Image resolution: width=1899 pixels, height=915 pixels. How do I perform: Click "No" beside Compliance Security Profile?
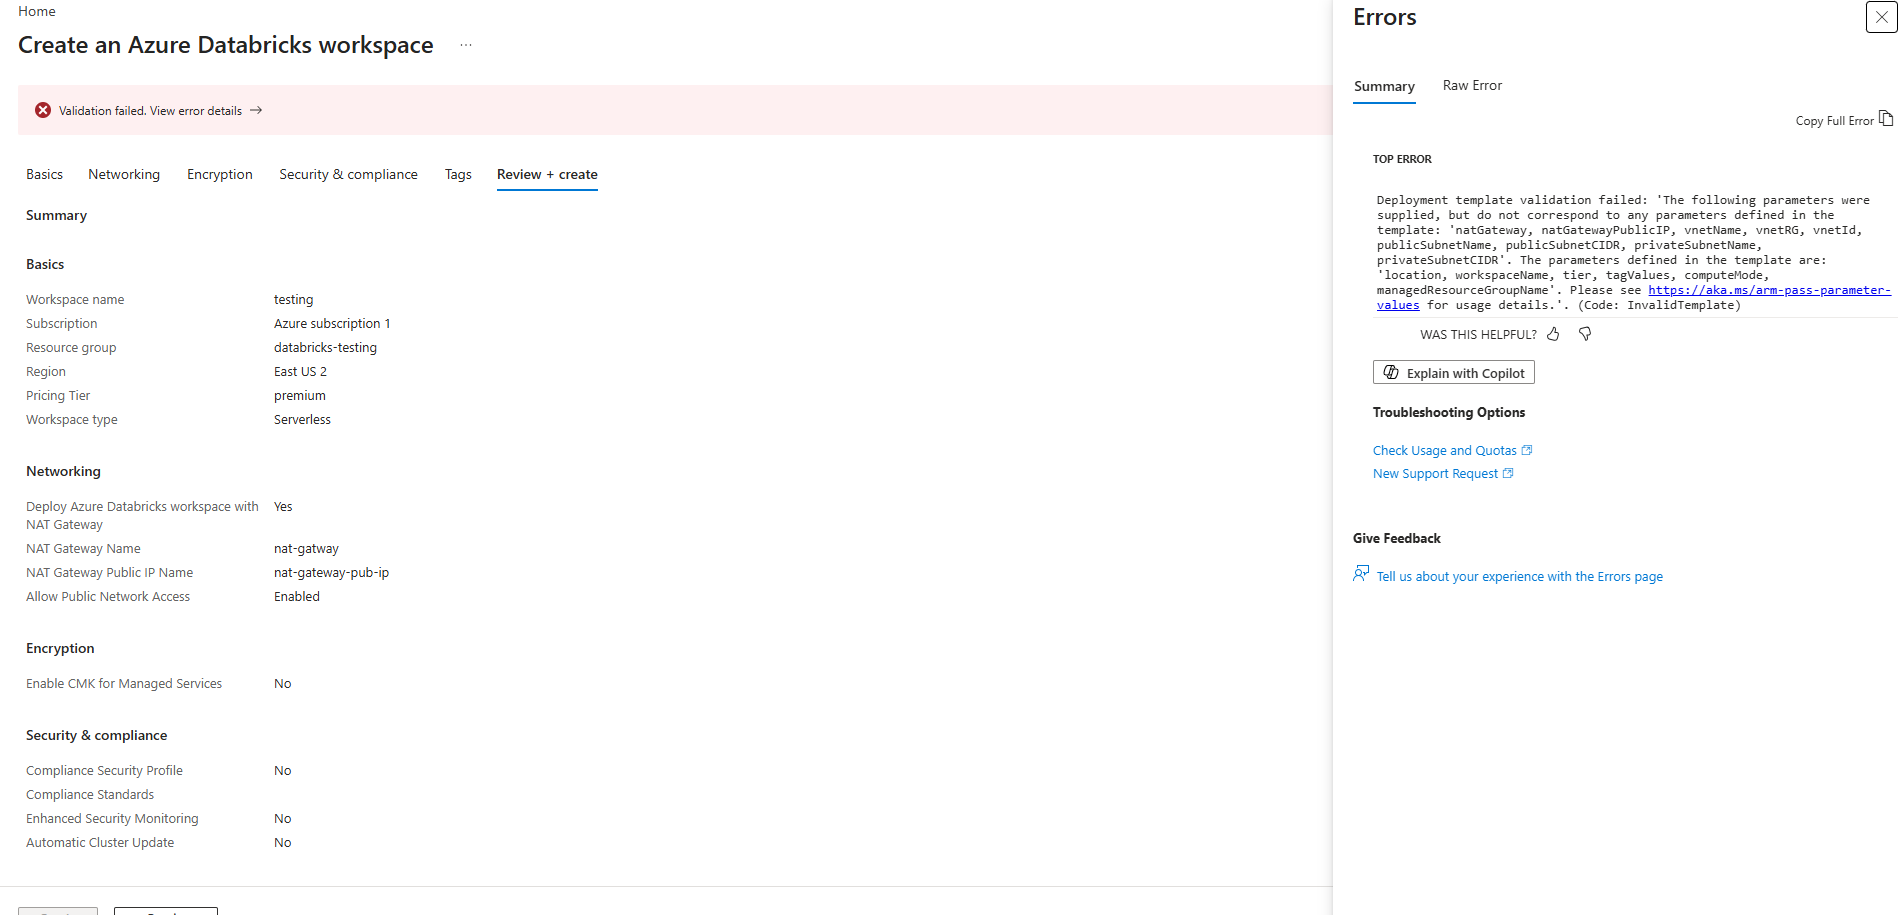283,771
